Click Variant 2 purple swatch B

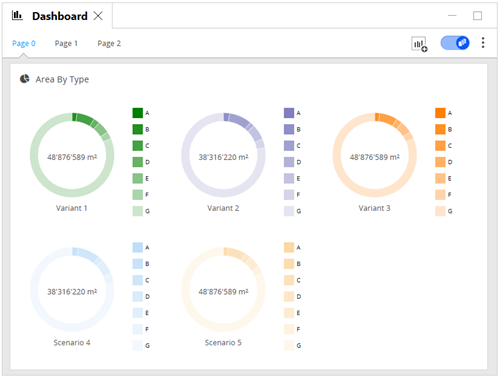click(289, 129)
